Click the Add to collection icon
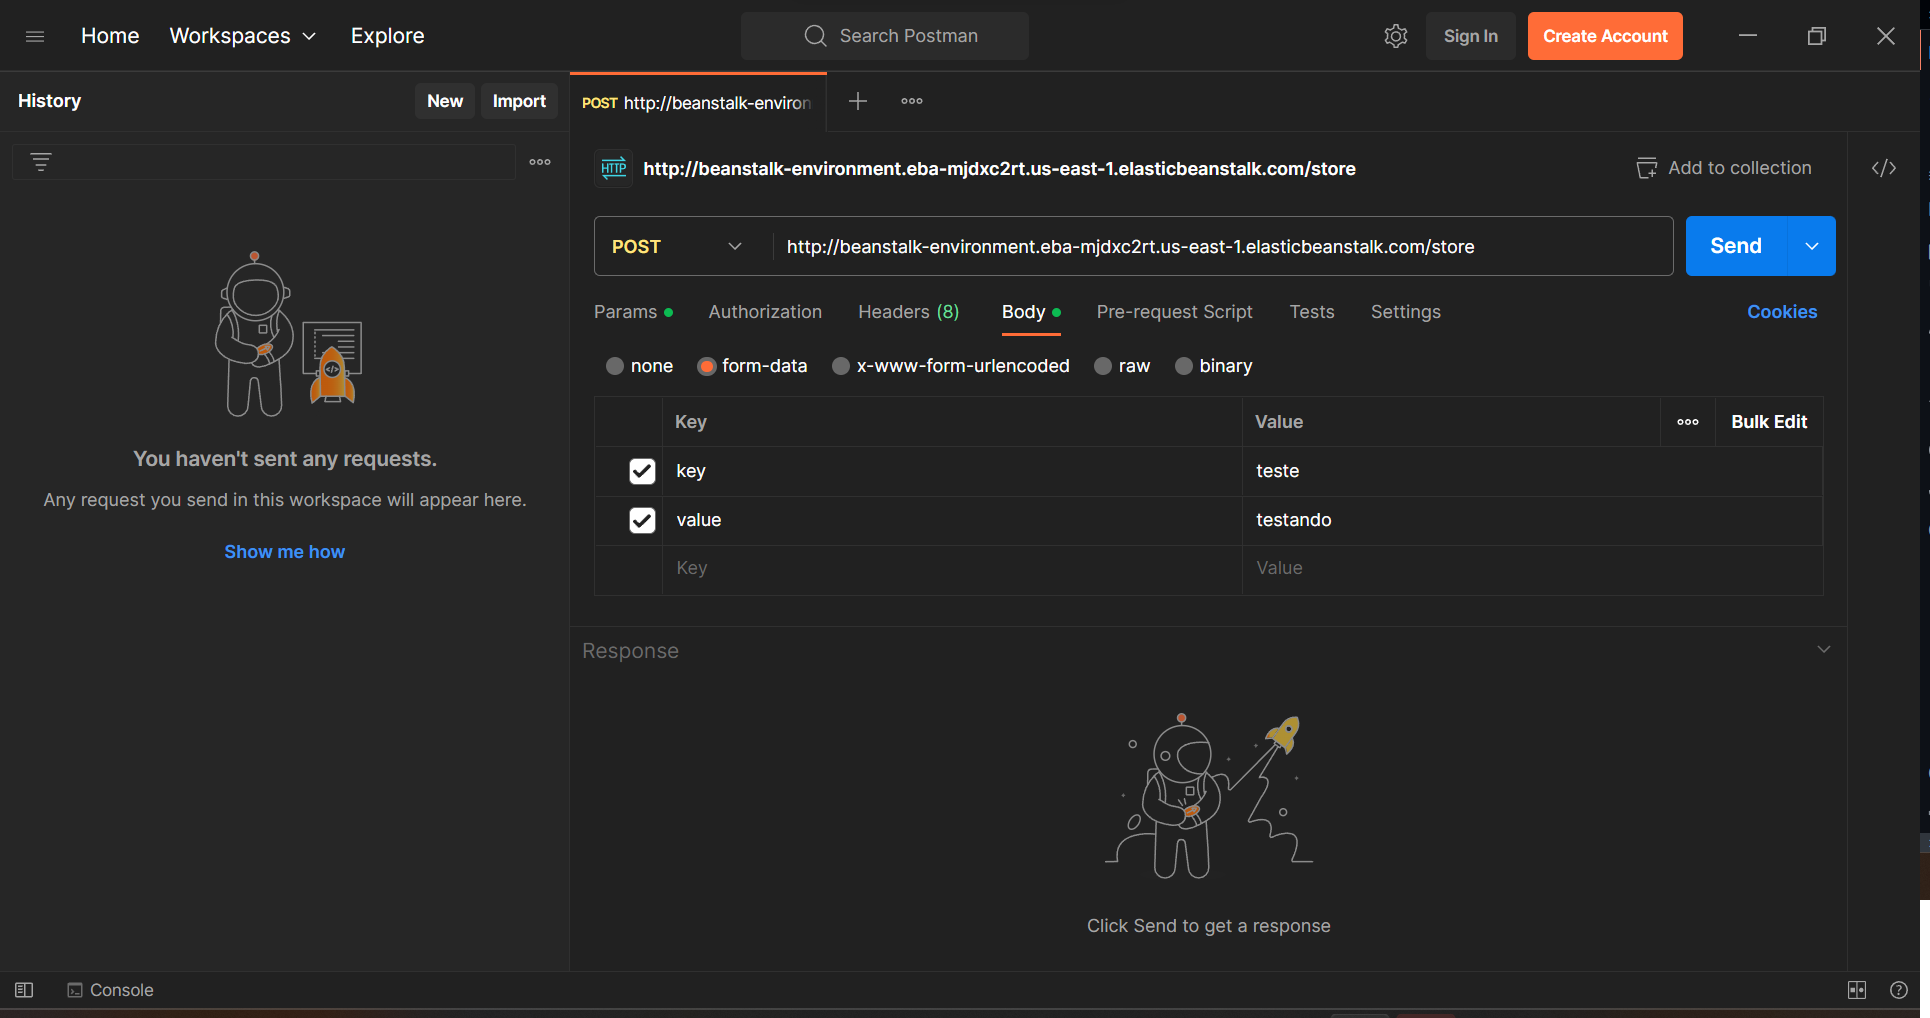Viewport: 1930px width, 1018px height. pyautogui.click(x=1646, y=168)
